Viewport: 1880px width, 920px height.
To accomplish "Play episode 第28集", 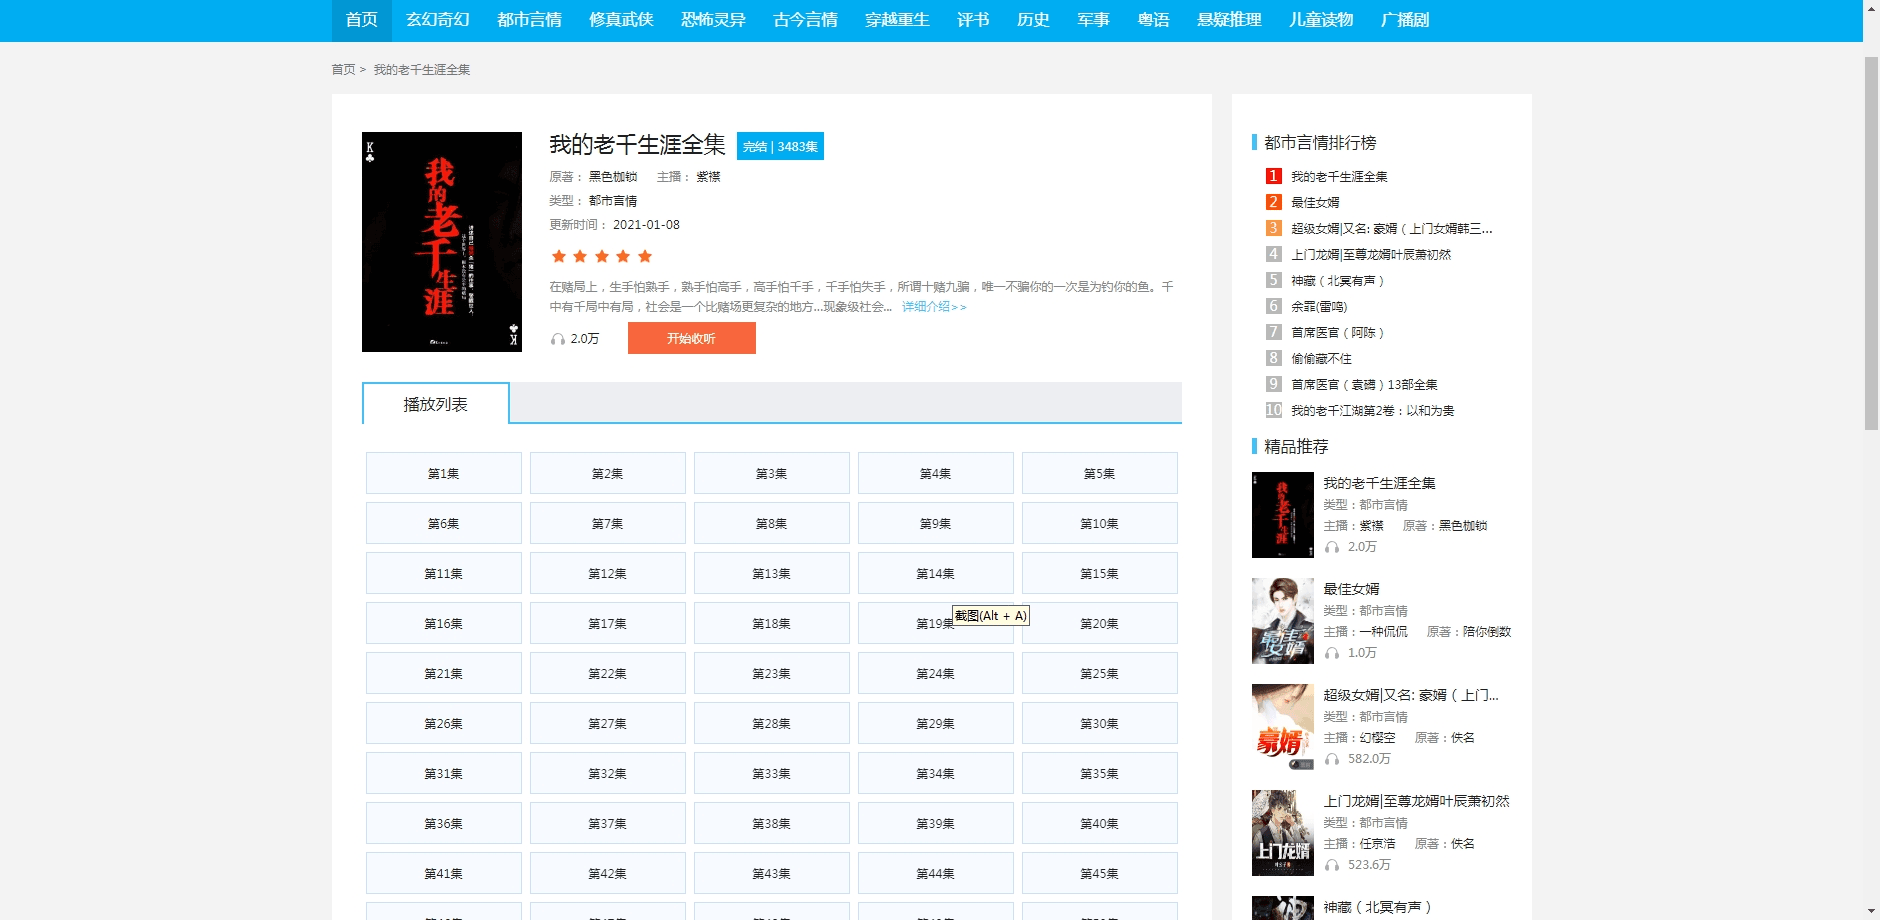I will [x=771, y=723].
